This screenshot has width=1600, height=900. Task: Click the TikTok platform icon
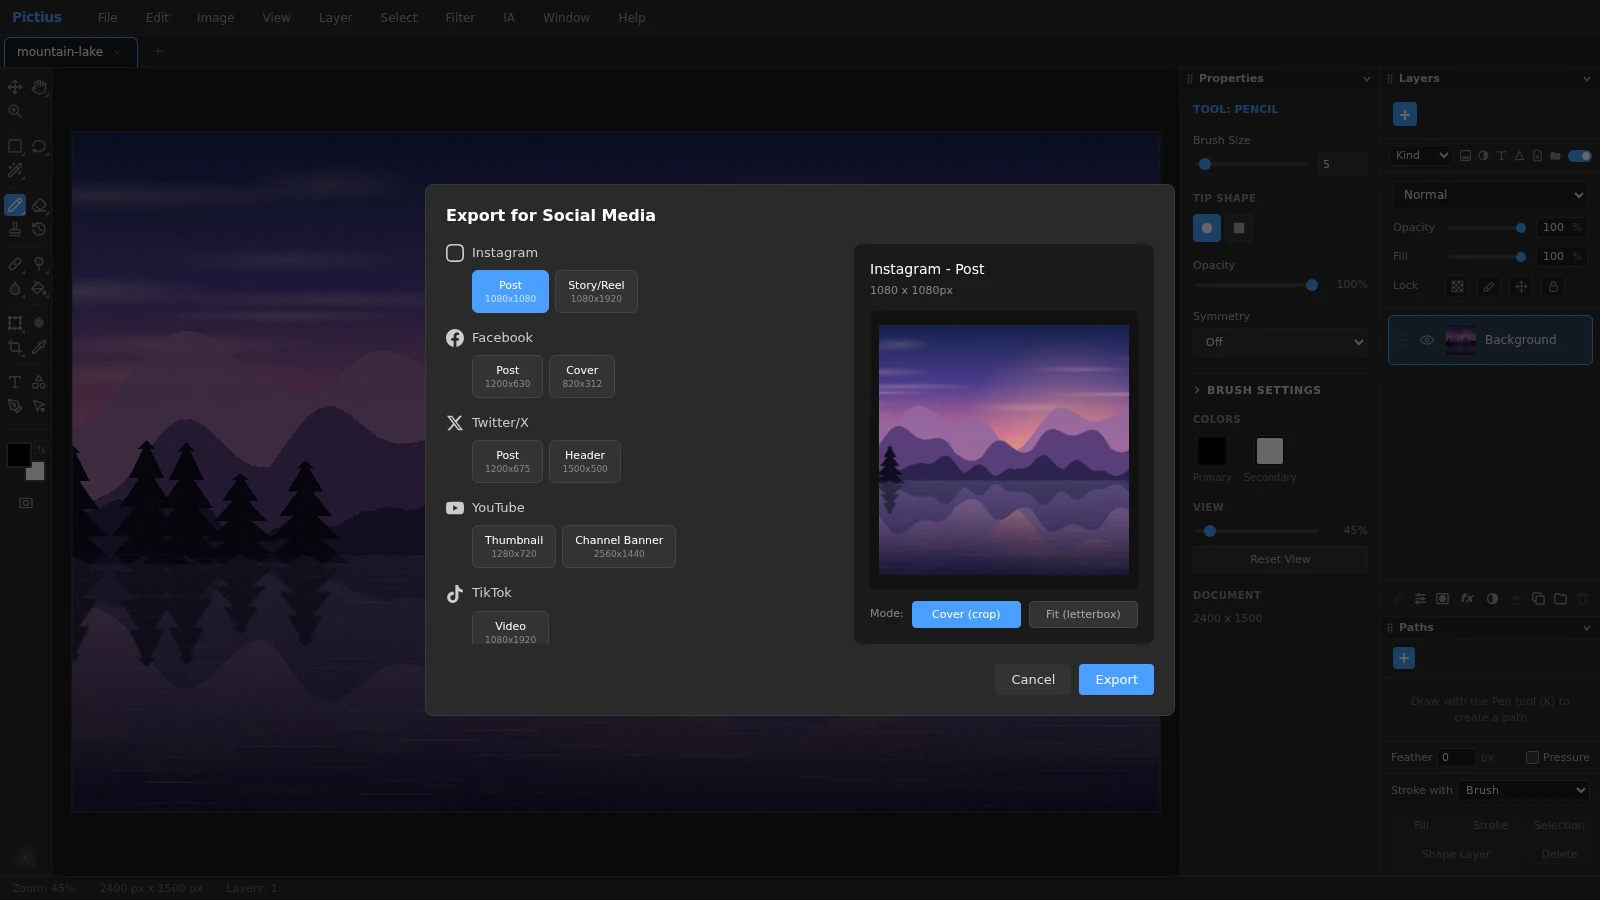tap(455, 593)
